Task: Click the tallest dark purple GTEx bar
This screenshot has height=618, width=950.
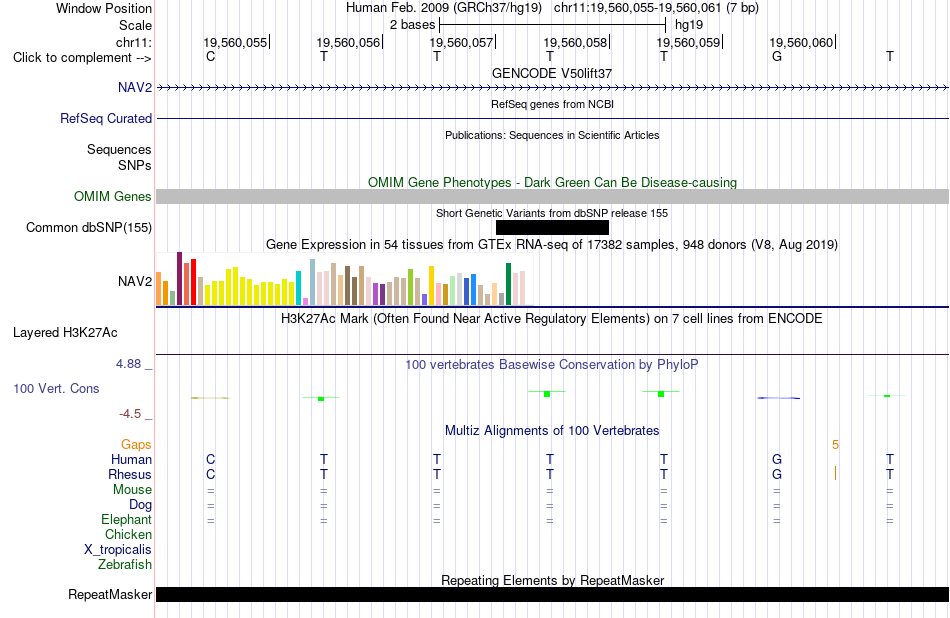Action: pyautogui.click(x=179, y=278)
